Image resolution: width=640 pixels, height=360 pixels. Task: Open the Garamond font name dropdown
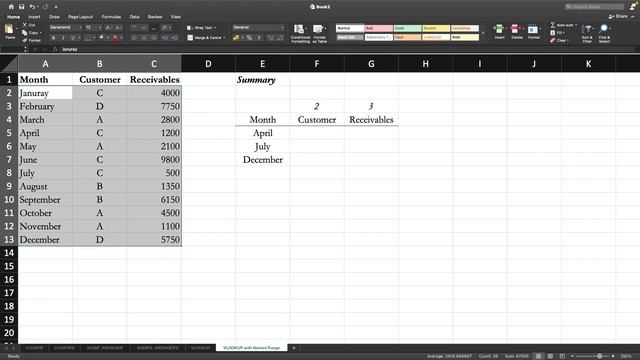[x=66, y=27]
